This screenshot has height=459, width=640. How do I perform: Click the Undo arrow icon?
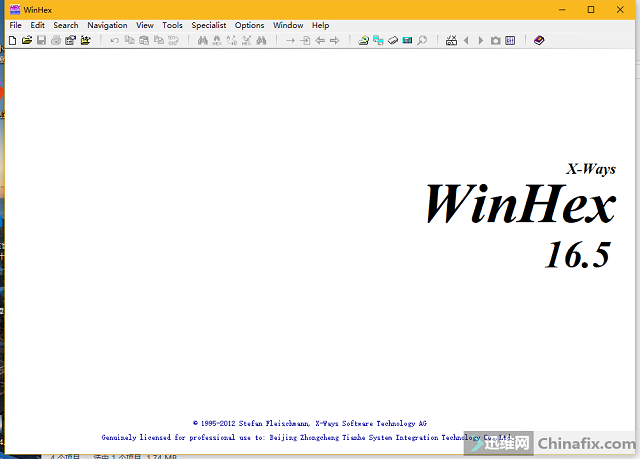(115, 40)
